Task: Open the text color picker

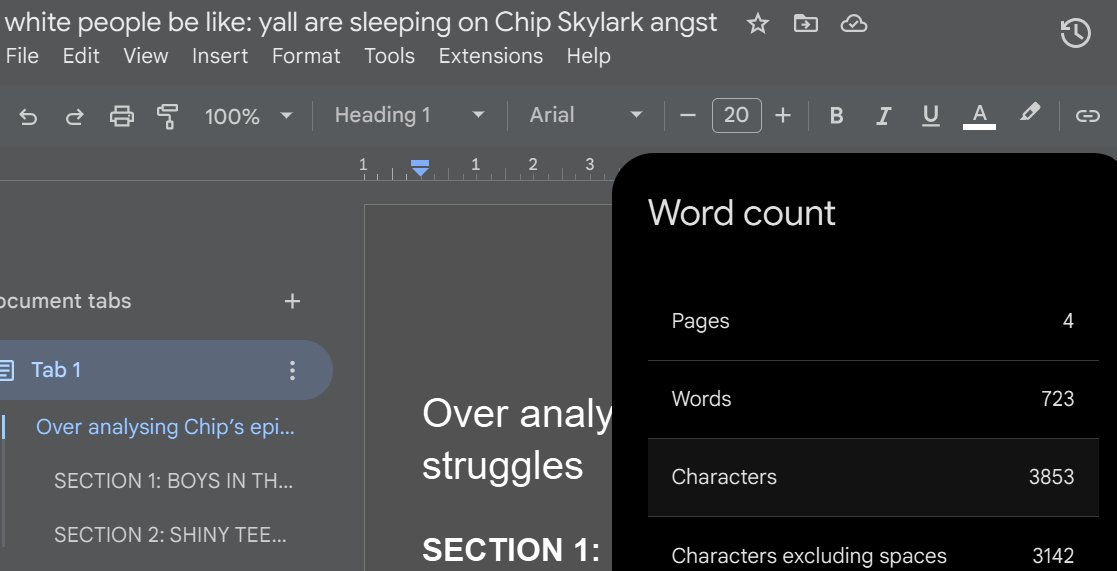Action: (980, 116)
